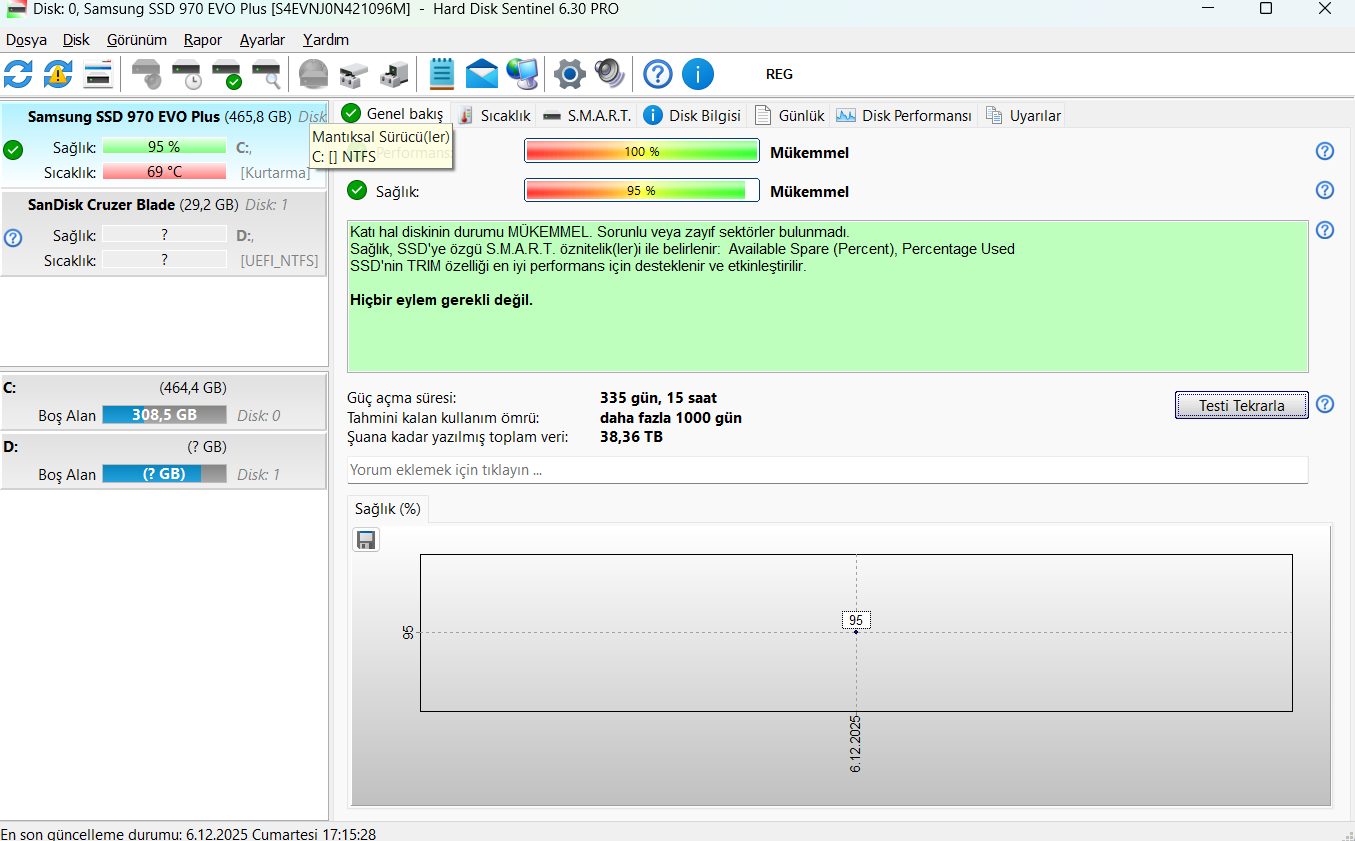Click status bar En son güncelleme durumu text
The image size is (1355, 841).
tap(188, 833)
